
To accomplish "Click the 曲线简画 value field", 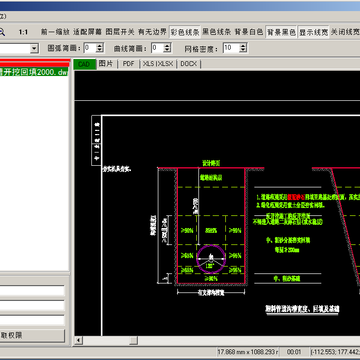I will point(157,48).
